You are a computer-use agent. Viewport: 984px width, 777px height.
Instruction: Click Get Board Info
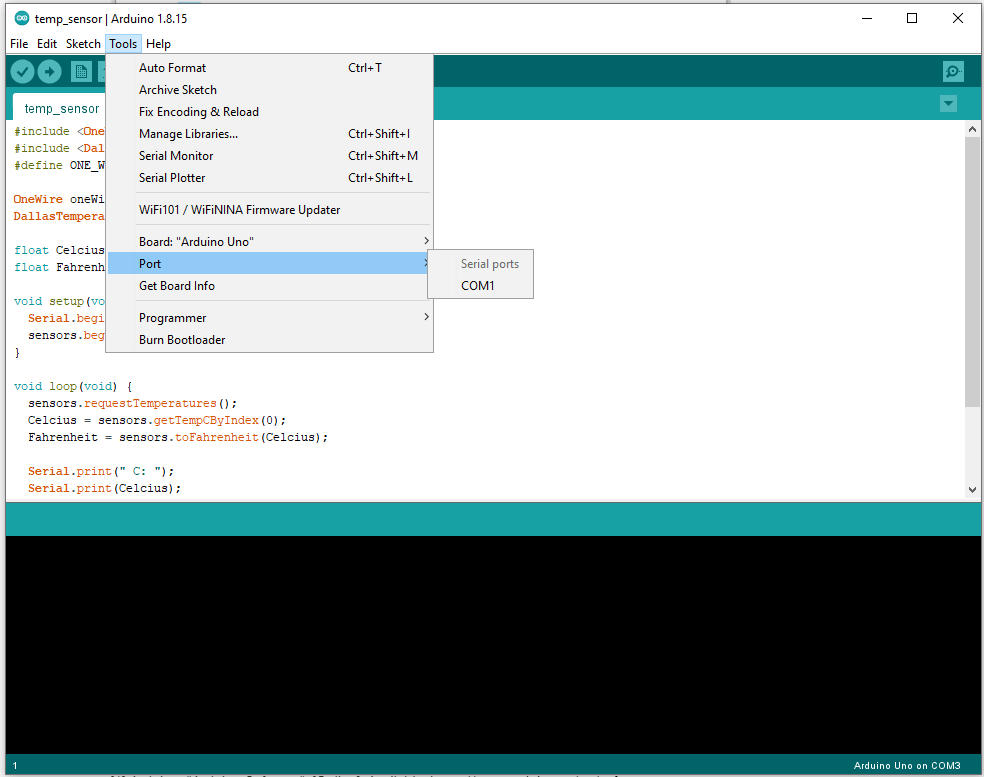pyautogui.click(x=177, y=286)
